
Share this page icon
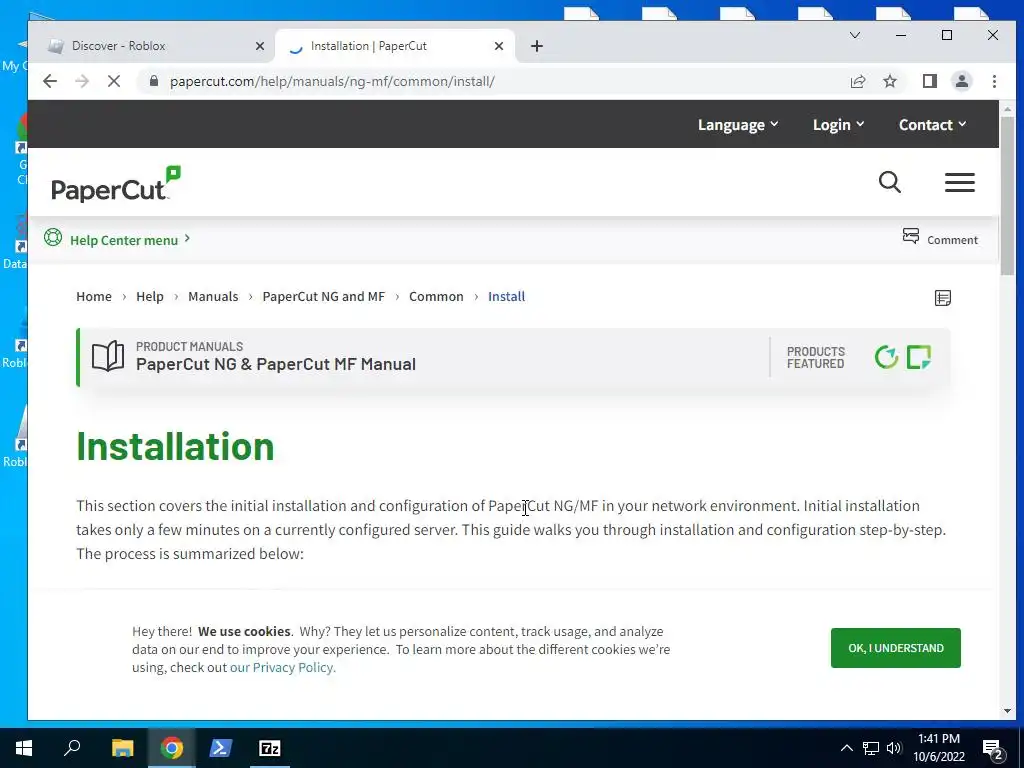click(x=858, y=81)
